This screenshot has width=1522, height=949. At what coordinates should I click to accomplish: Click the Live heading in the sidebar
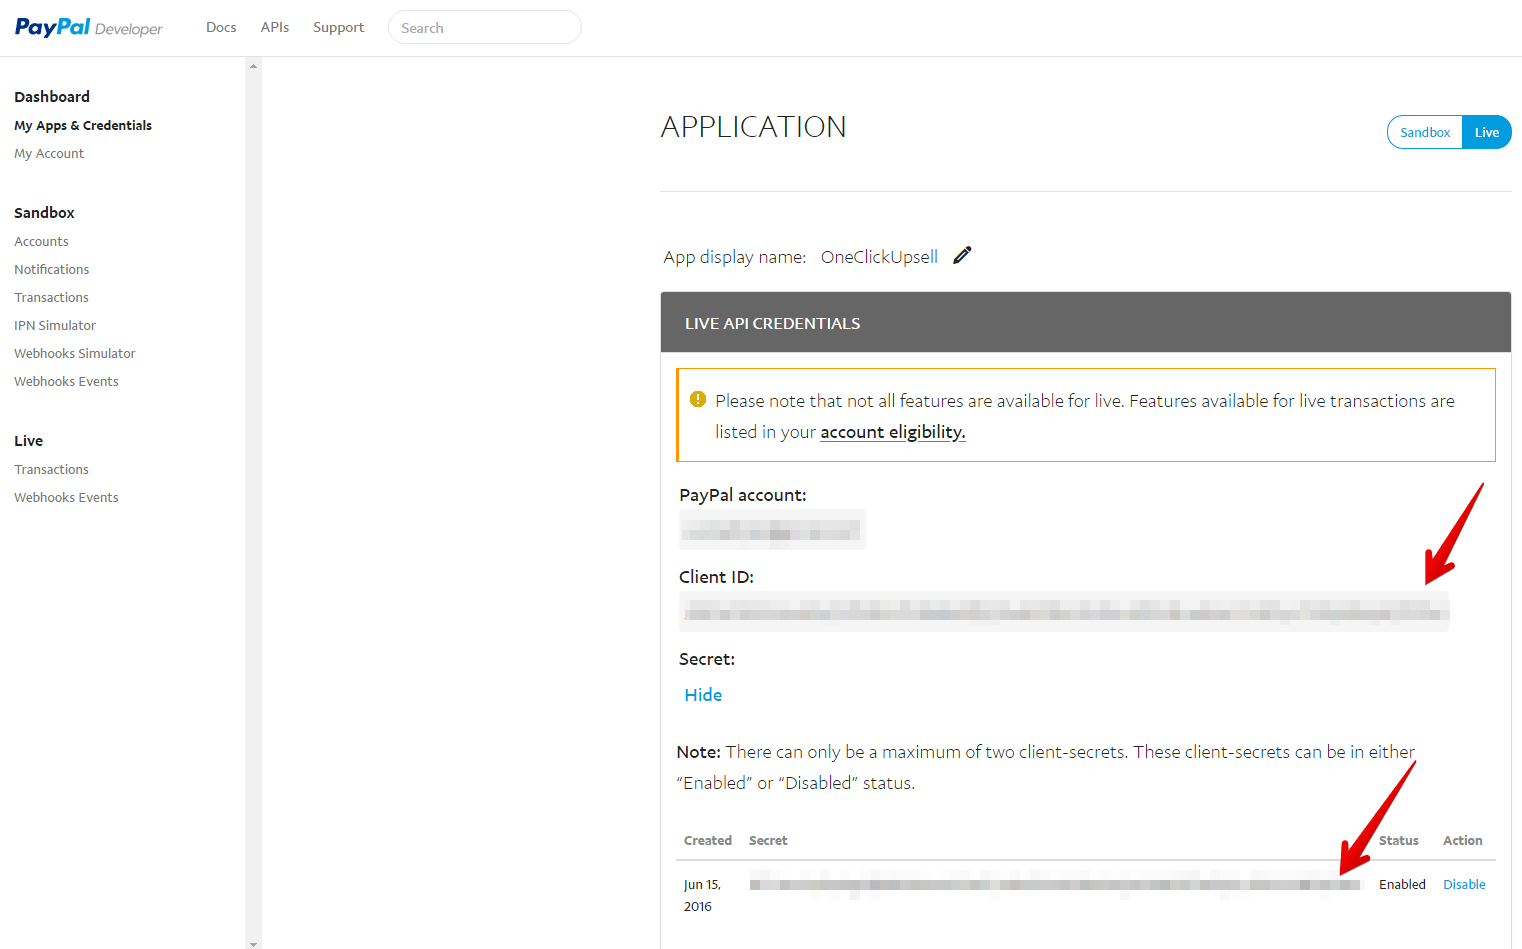tap(28, 441)
